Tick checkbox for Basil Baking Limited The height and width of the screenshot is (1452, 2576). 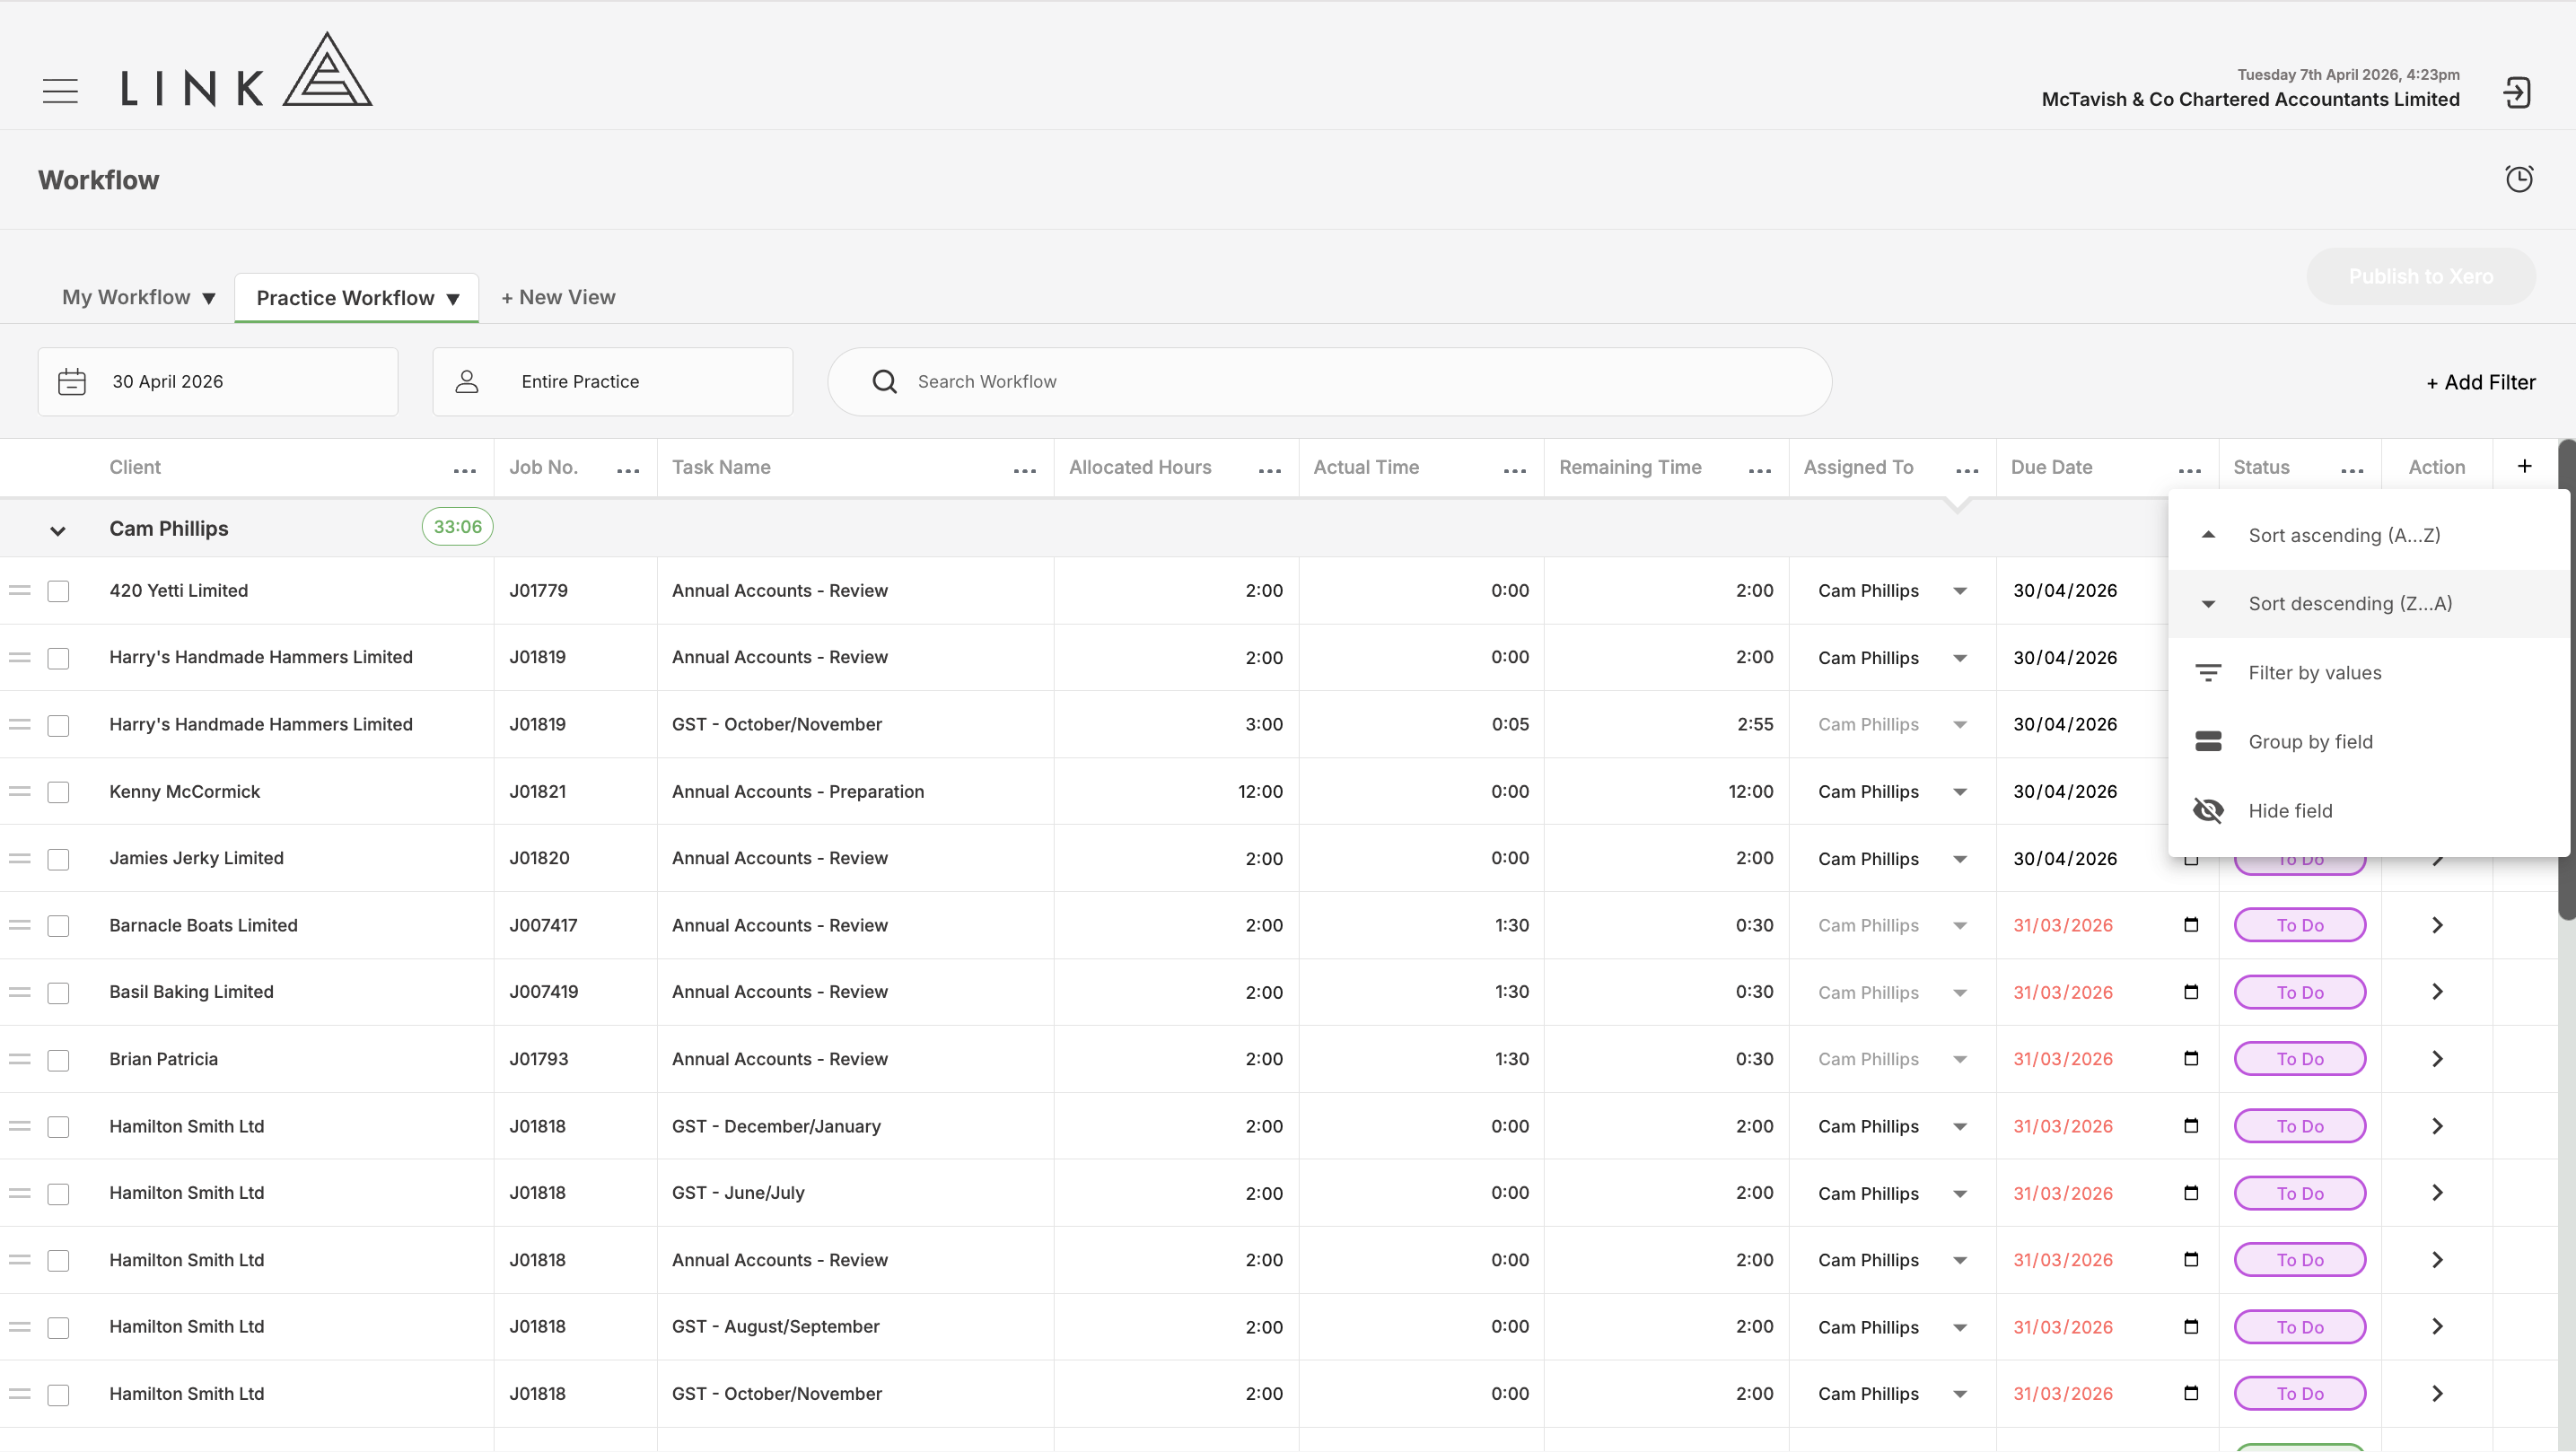[x=59, y=994]
